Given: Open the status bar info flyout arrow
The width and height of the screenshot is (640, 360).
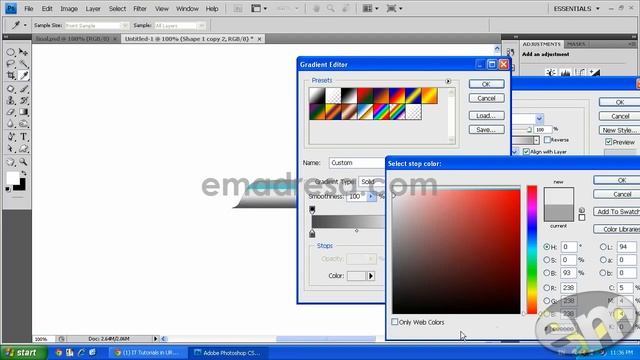Looking at the screenshot, I should point(155,339).
